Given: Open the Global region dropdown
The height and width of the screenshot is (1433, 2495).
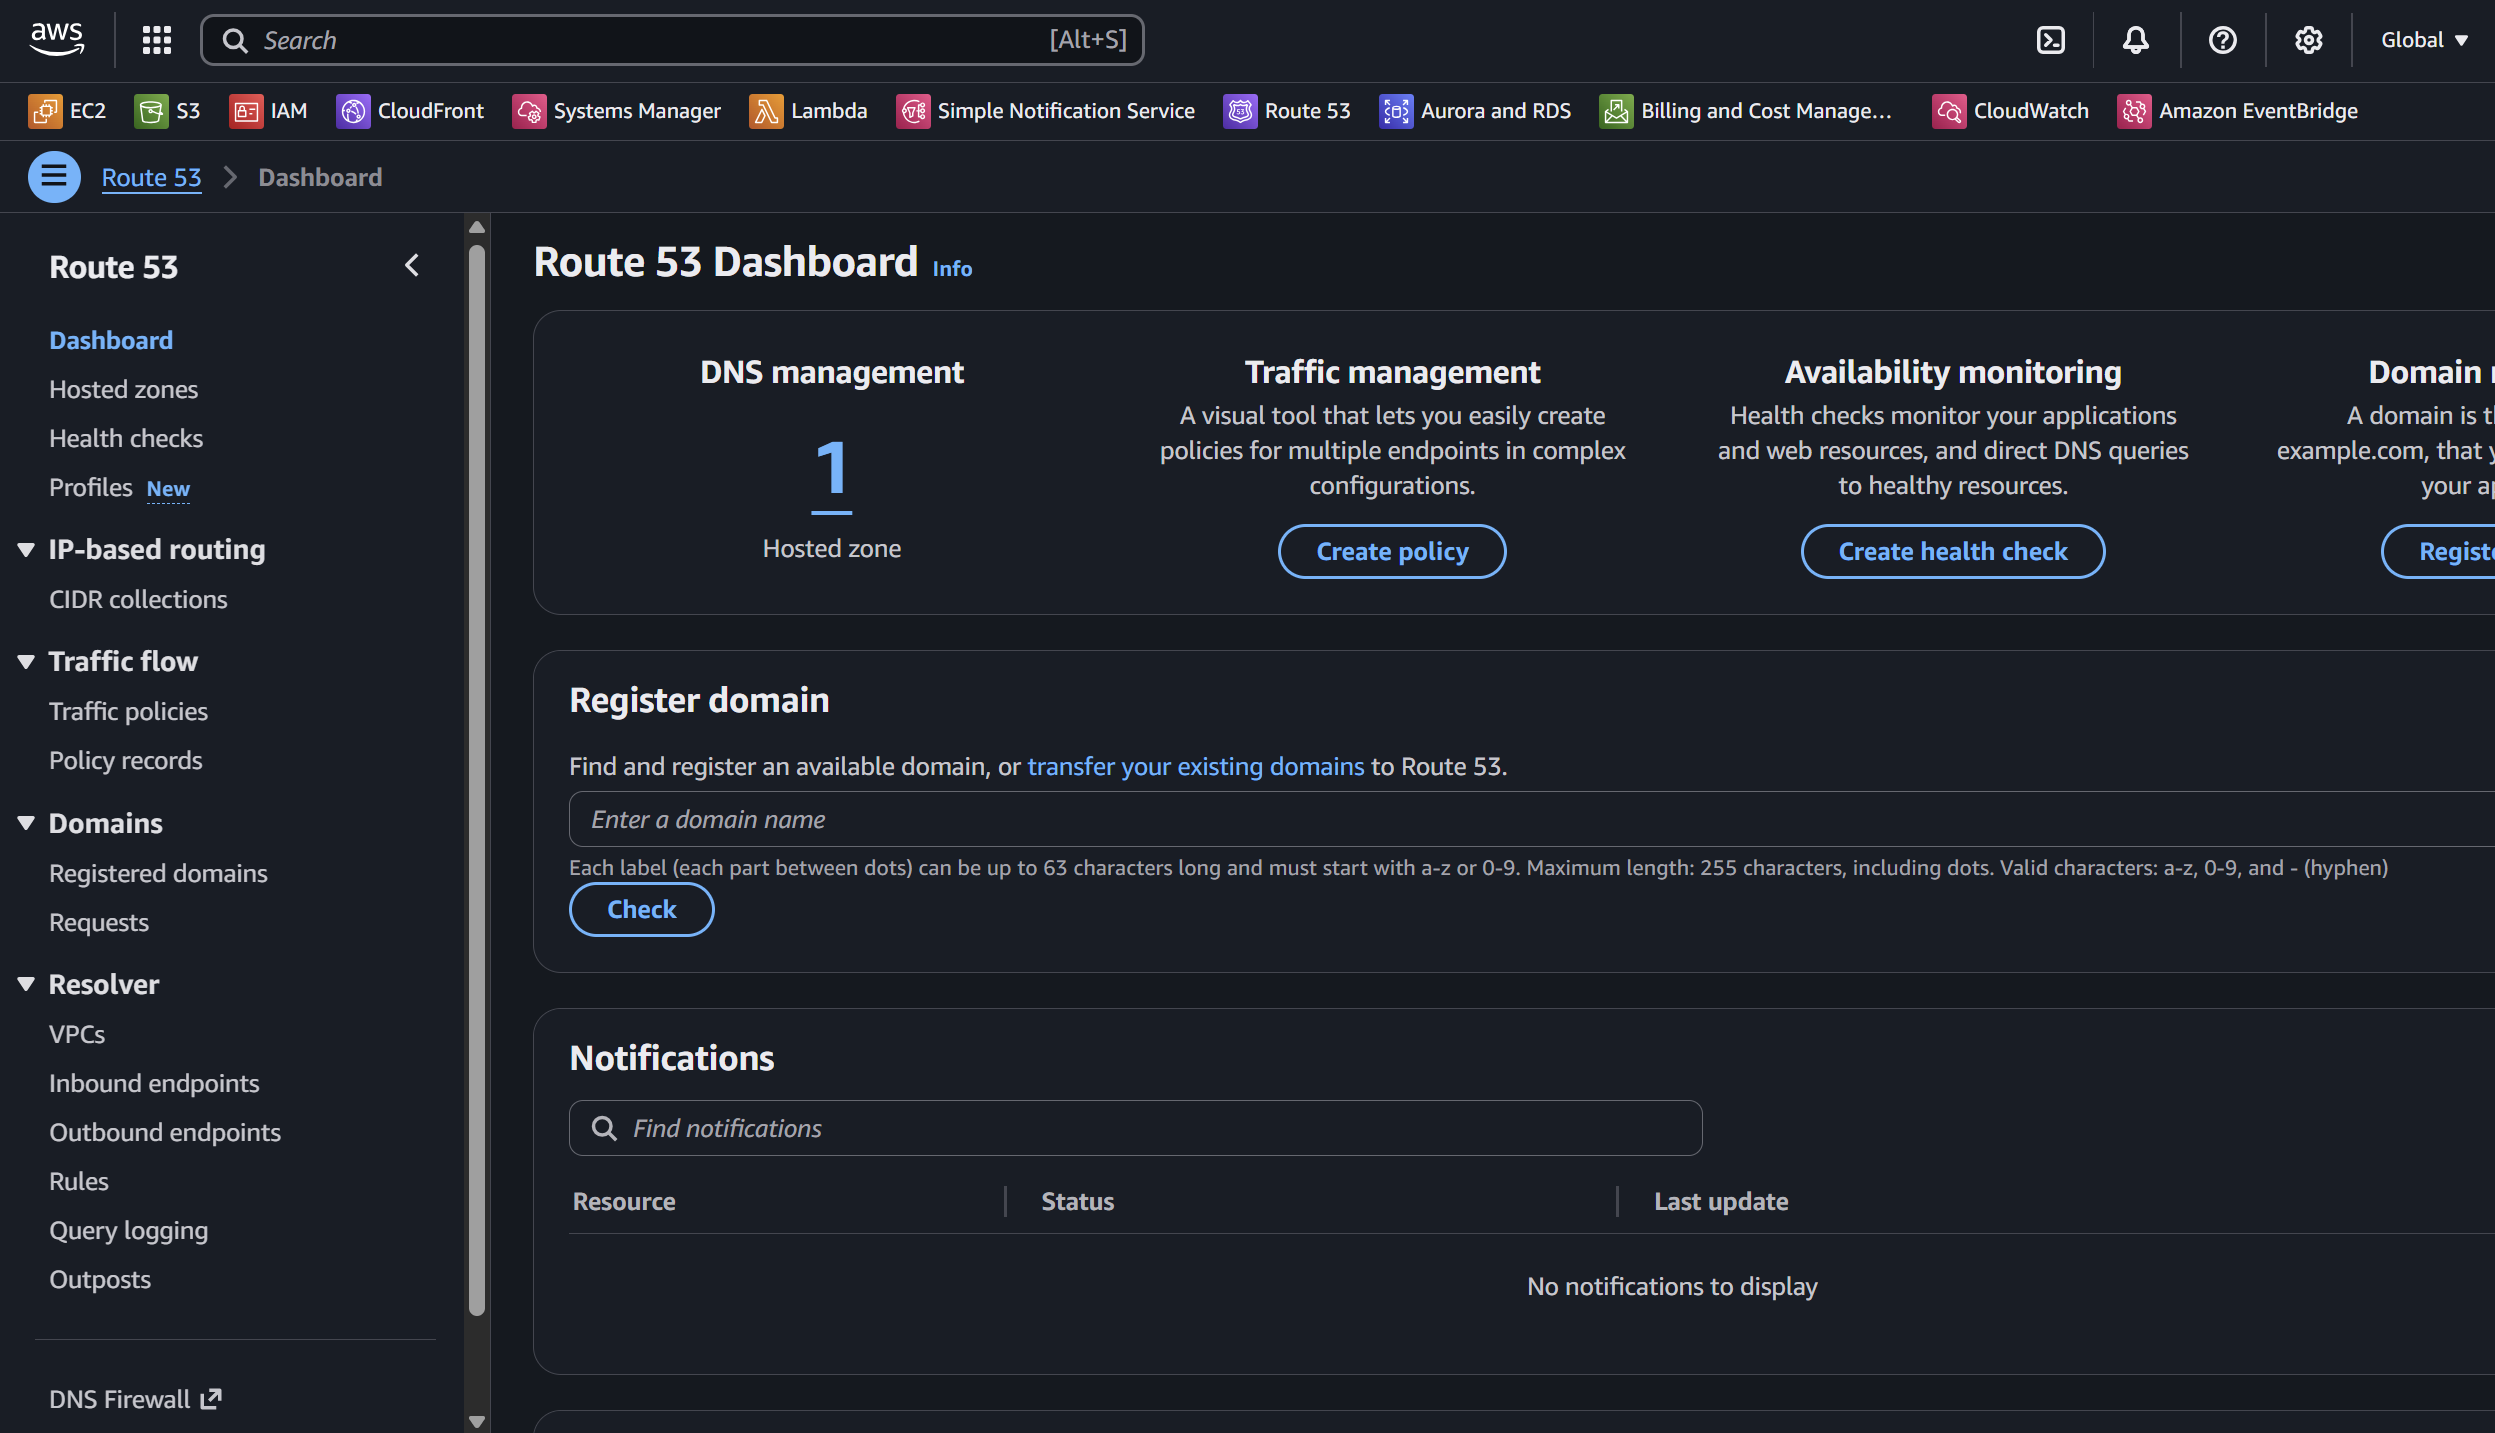Looking at the screenshot, I should 2424,40.
